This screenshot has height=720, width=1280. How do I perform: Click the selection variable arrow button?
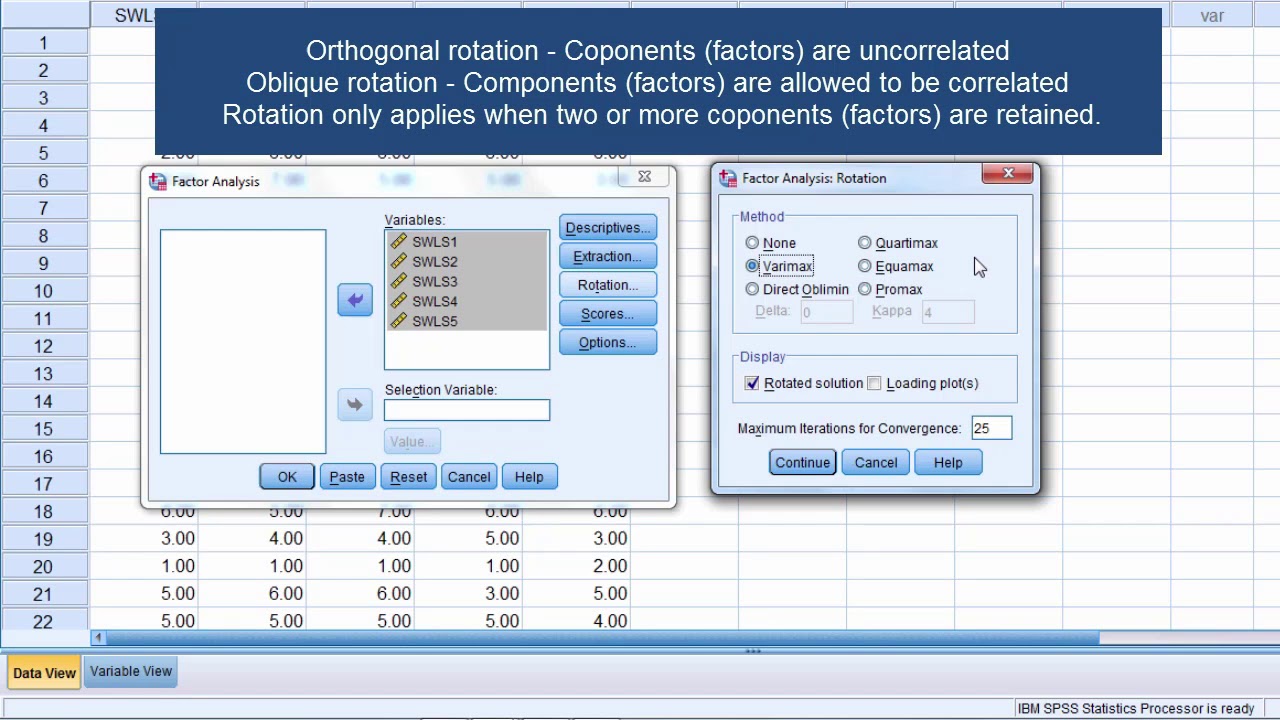[x=355, y=404]
